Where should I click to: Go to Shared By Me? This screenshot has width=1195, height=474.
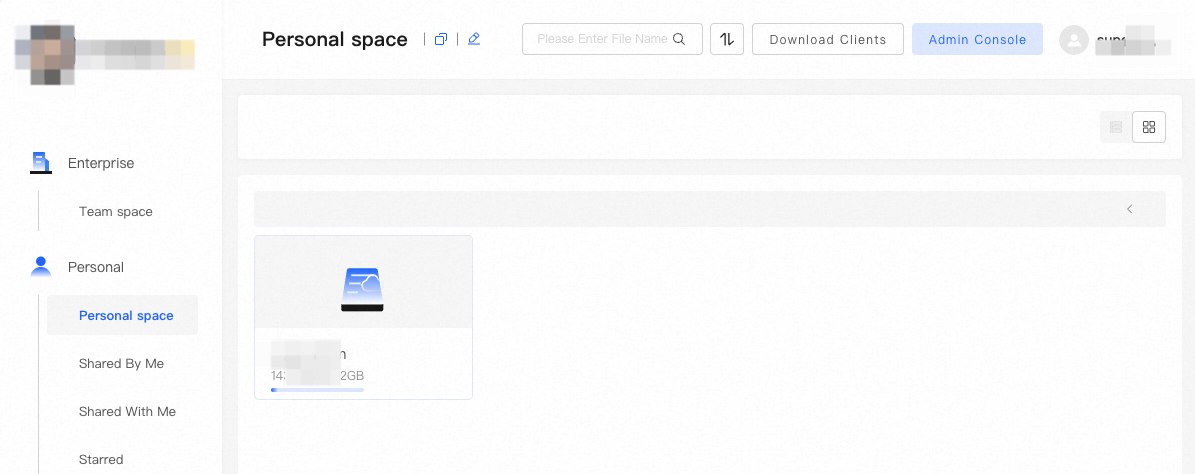(121, 364)
